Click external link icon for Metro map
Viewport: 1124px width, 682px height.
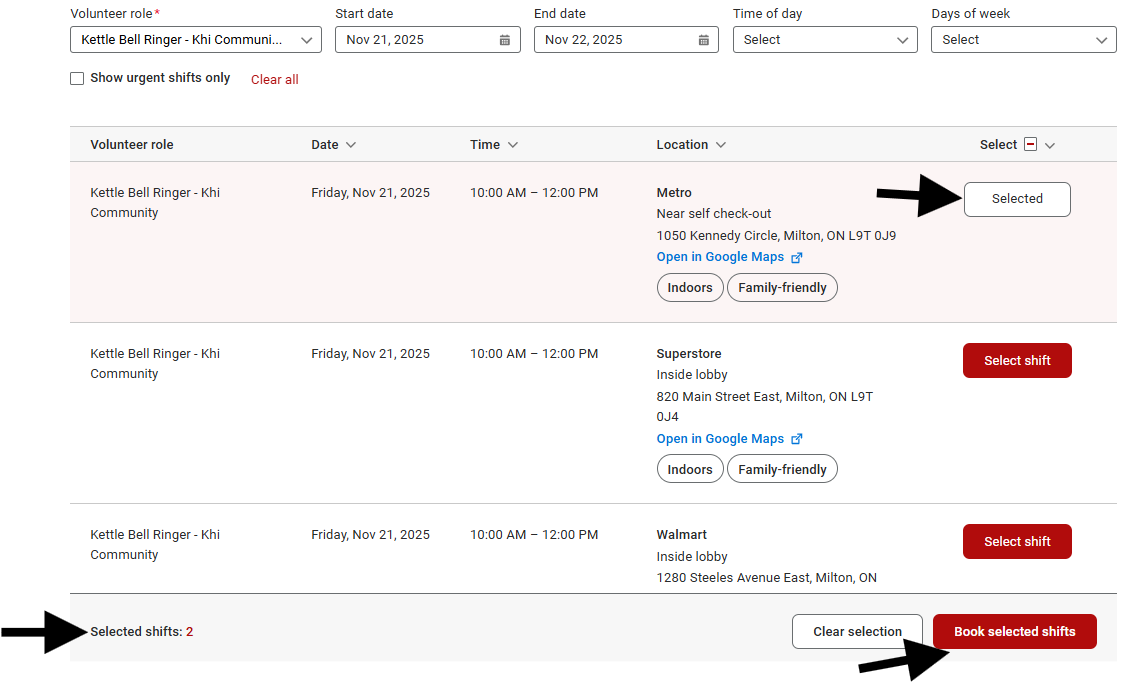(797, 257)
